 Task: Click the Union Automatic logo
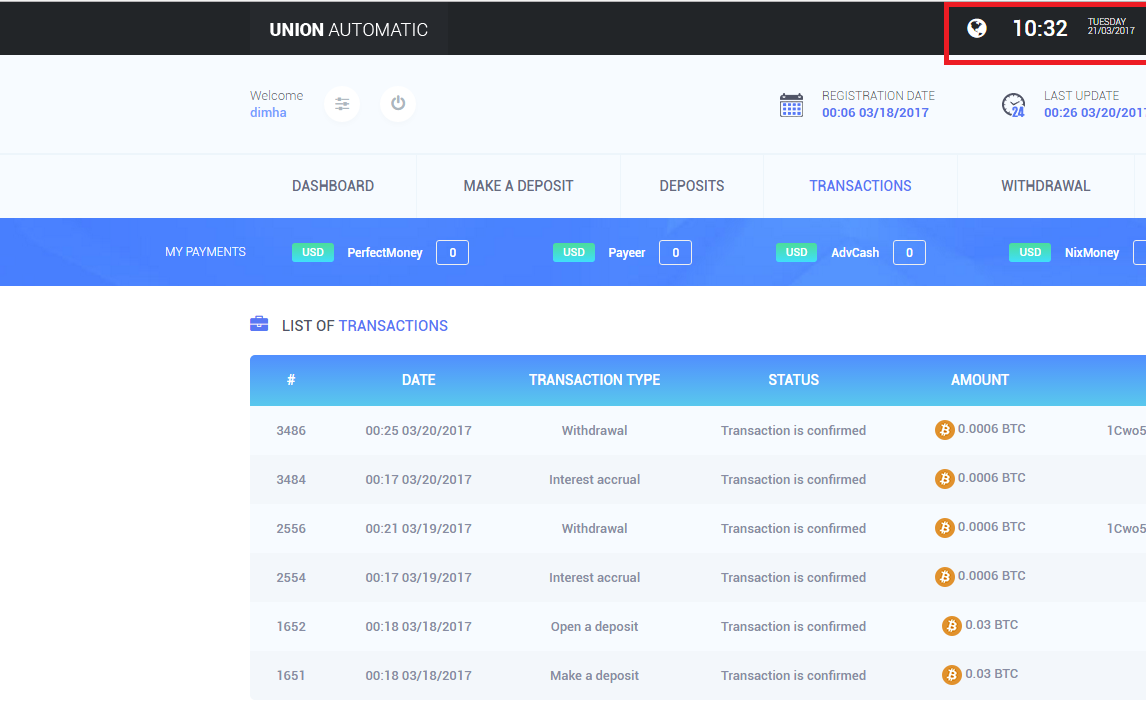(x=348, y=30)
